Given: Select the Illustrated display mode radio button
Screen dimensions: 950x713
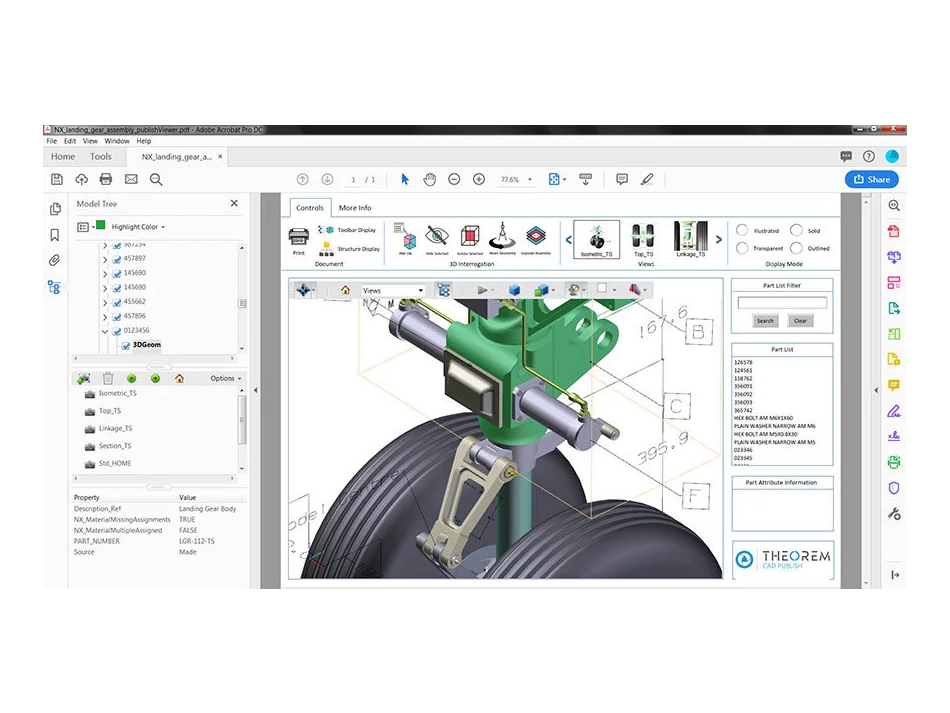Looking at the screenshot, I should tap(742, 230).
